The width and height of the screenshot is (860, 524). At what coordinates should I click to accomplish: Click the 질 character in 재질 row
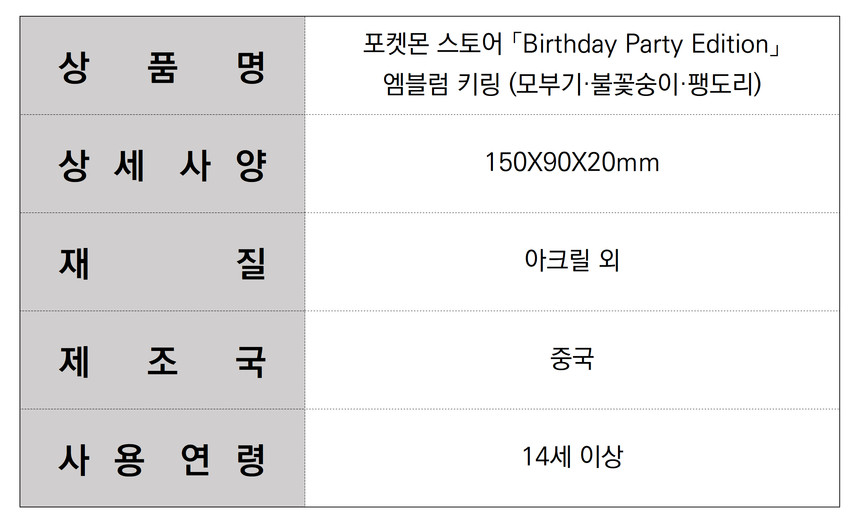click(x=251, y=264)
